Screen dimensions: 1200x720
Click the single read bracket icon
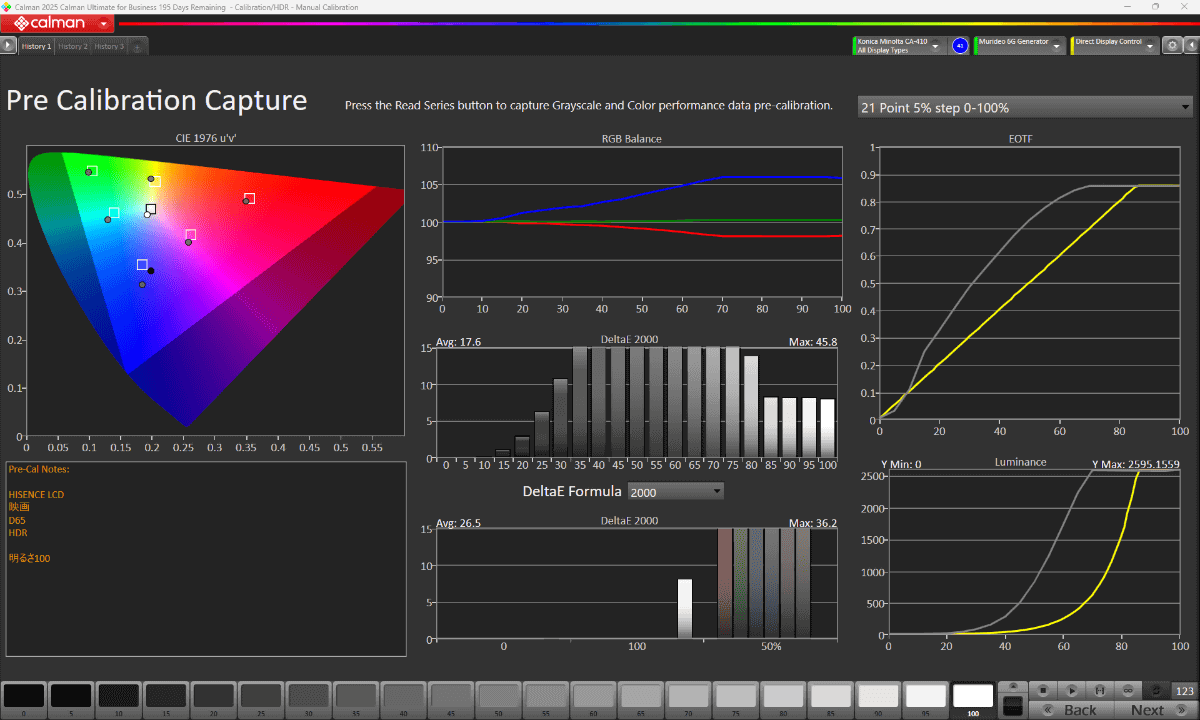coord(1100,690)
